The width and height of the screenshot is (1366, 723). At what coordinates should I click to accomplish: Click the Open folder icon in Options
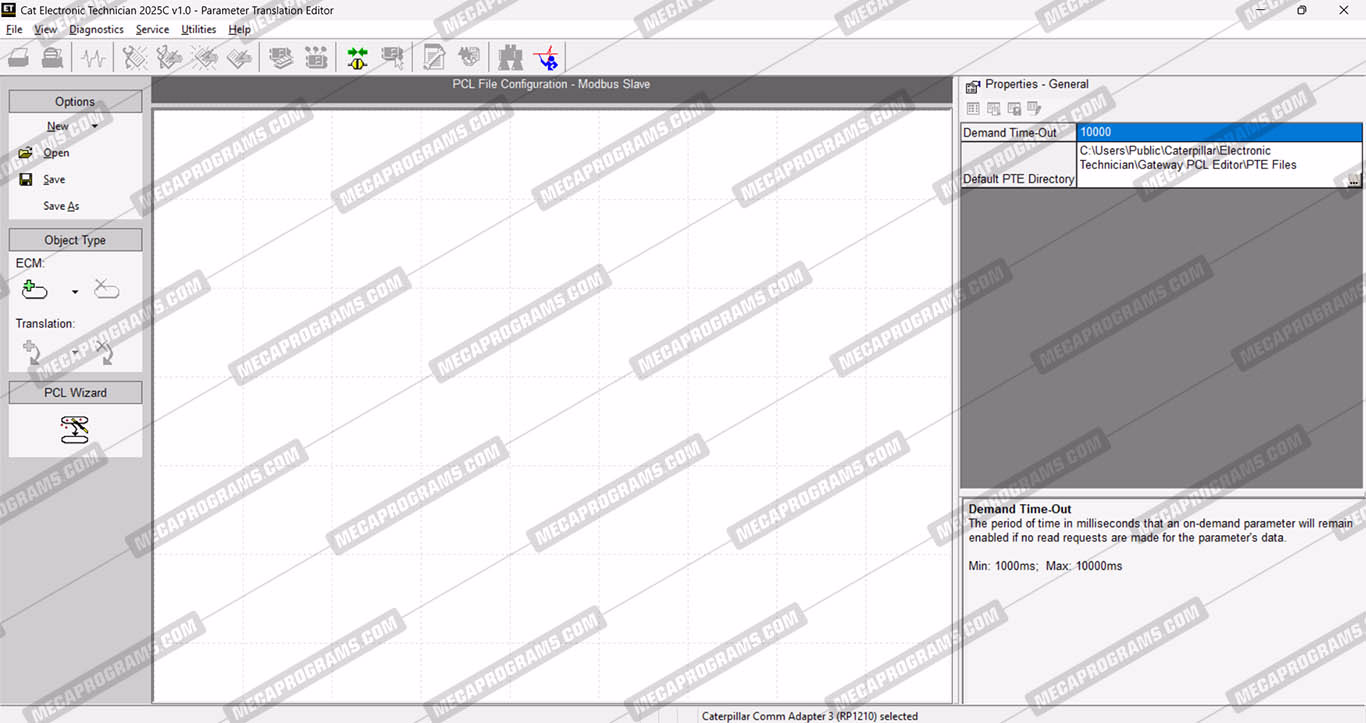tap(26, 153)
